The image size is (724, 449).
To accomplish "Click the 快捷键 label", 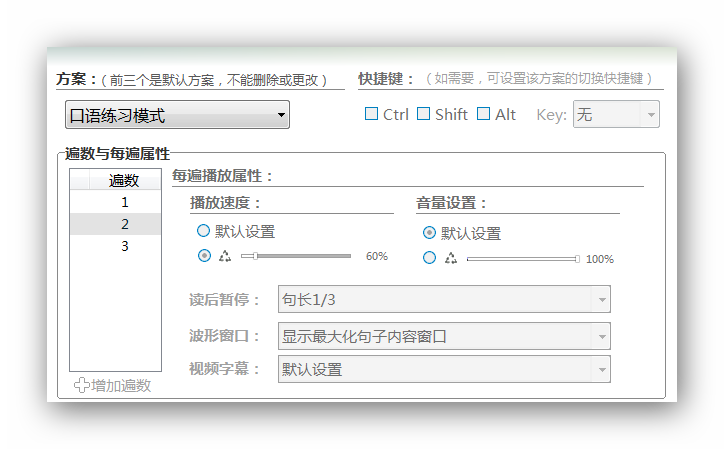I will tap(386, 79).
